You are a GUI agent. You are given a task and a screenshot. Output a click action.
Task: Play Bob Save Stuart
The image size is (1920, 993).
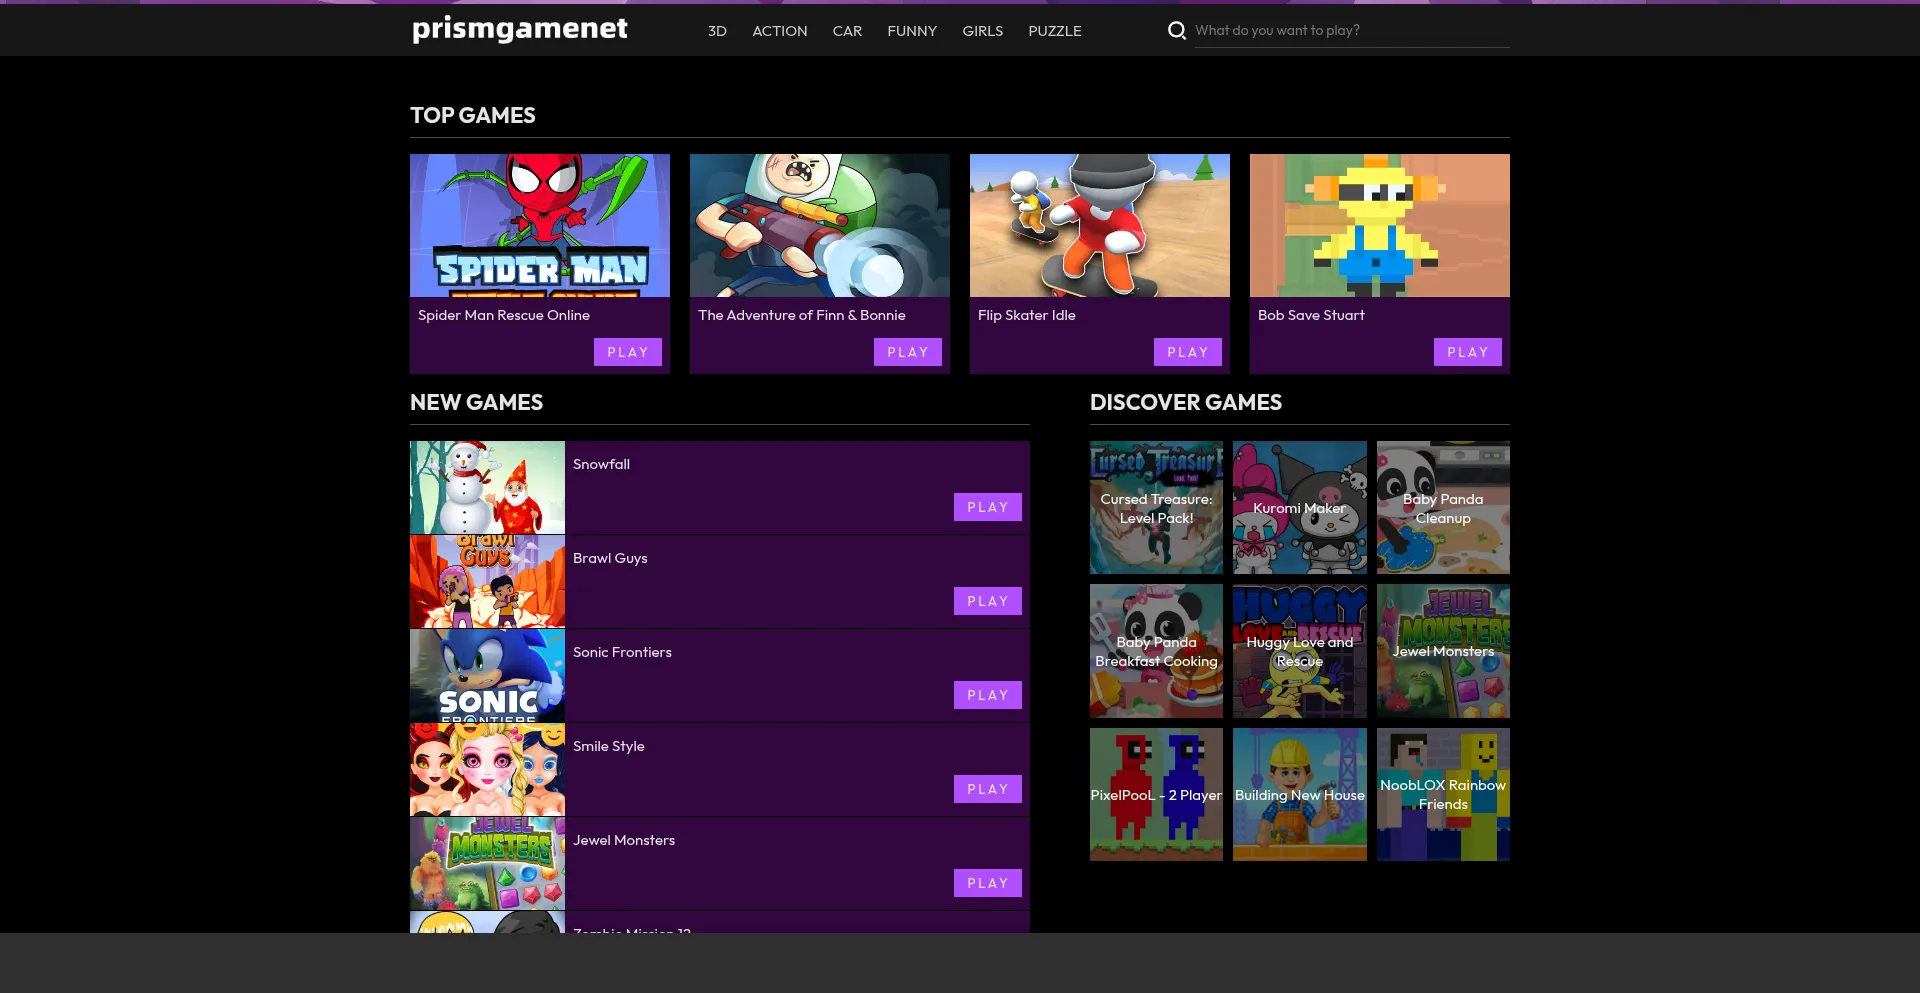click(x=1468, y=352)
